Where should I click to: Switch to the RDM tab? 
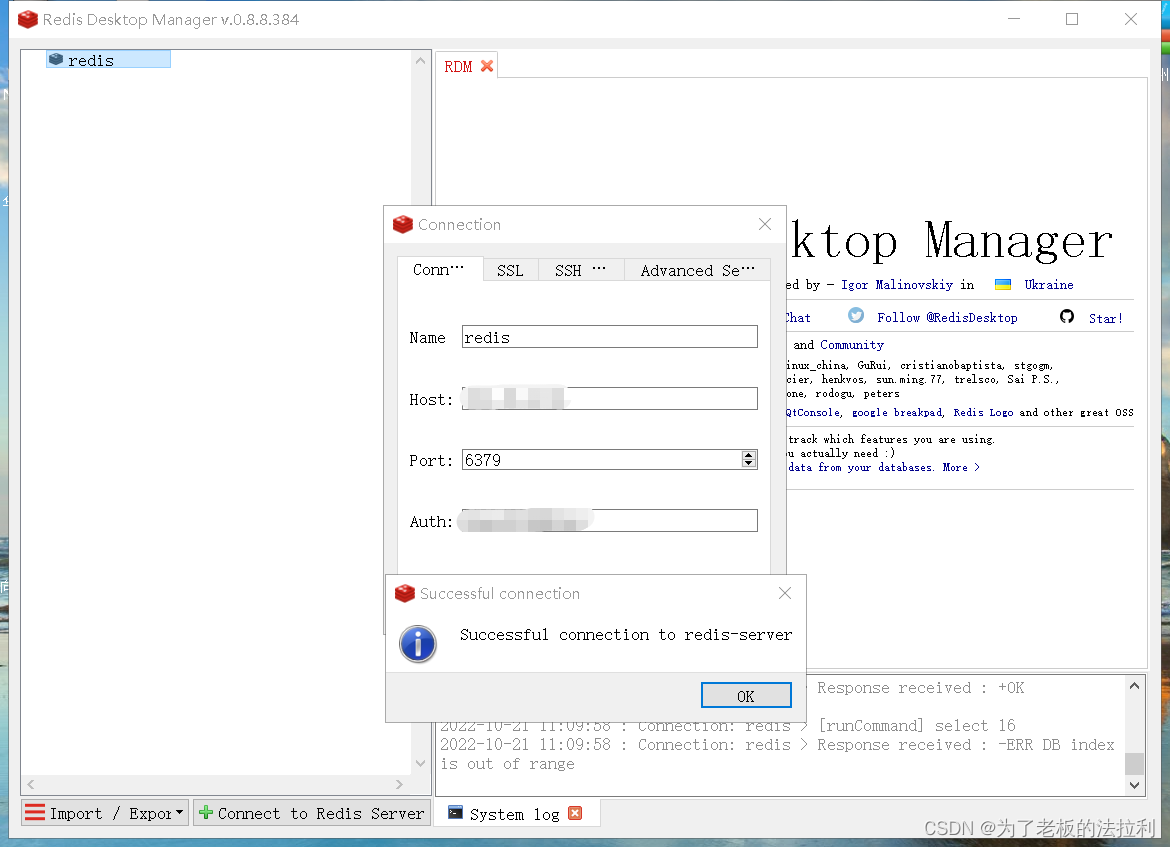click(458, 66)
